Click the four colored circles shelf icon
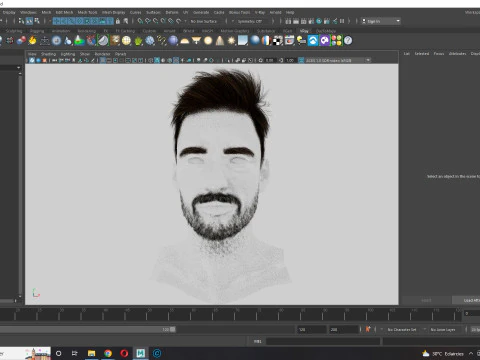 click(336, 41)
